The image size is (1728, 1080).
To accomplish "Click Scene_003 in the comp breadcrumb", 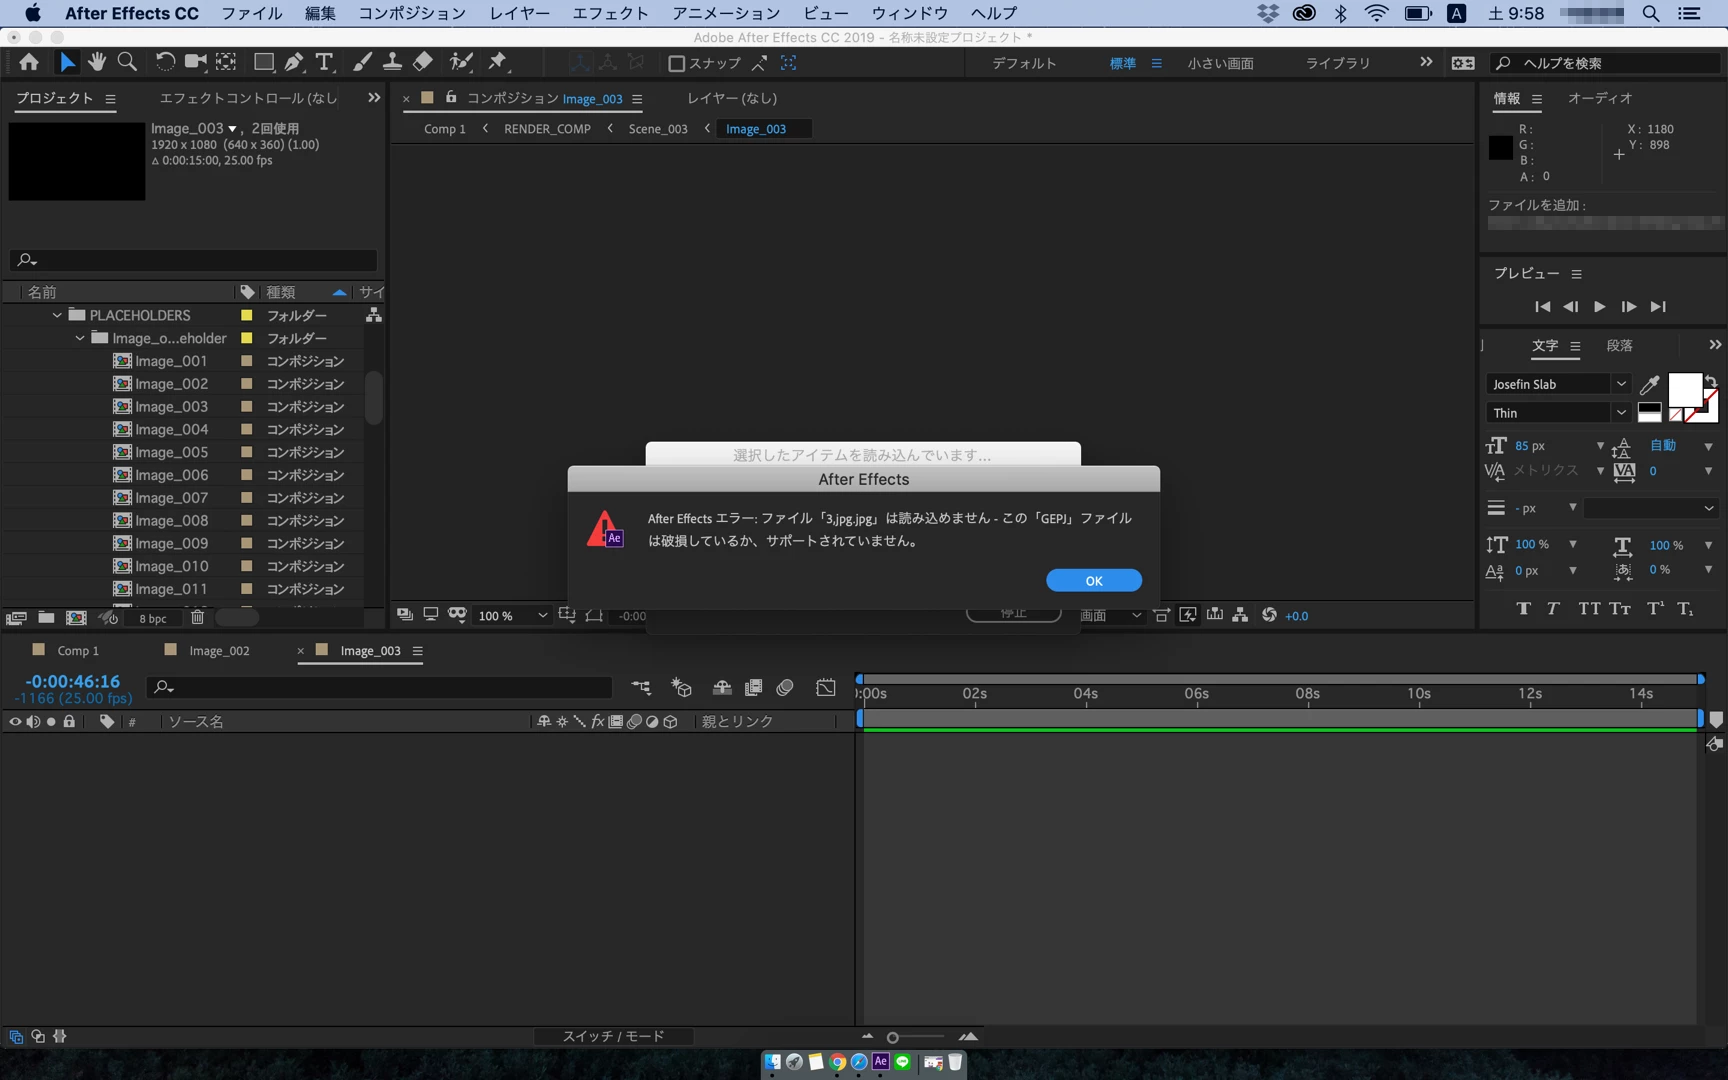I will point(658,129).
